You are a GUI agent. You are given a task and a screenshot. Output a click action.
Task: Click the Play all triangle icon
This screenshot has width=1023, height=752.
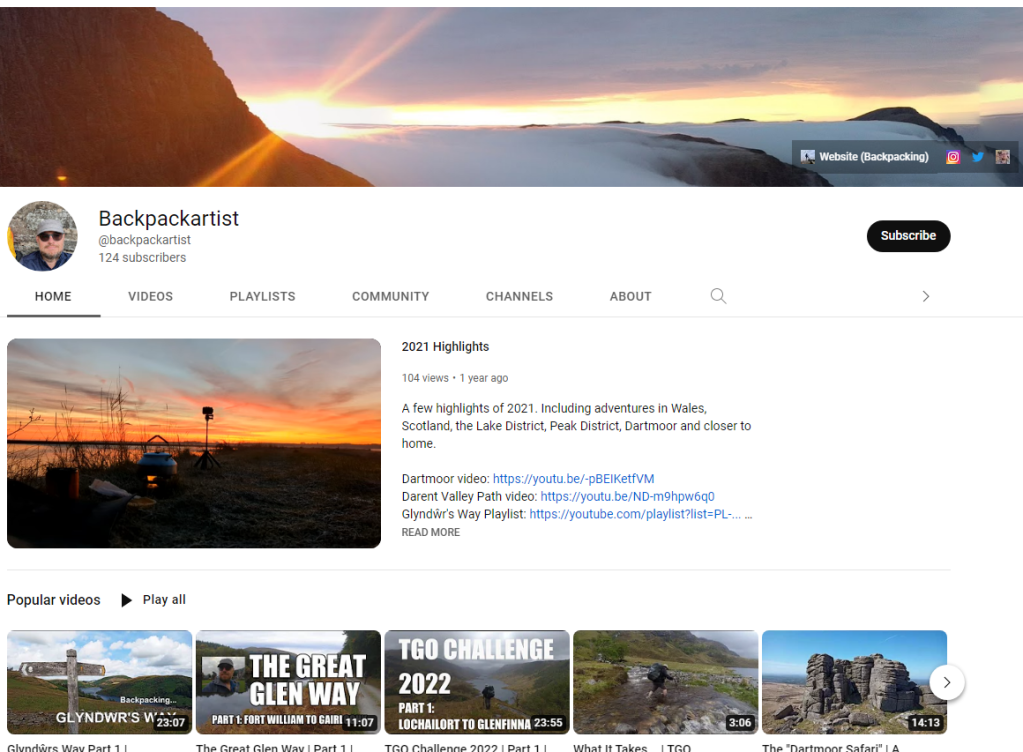click(126, 600)
